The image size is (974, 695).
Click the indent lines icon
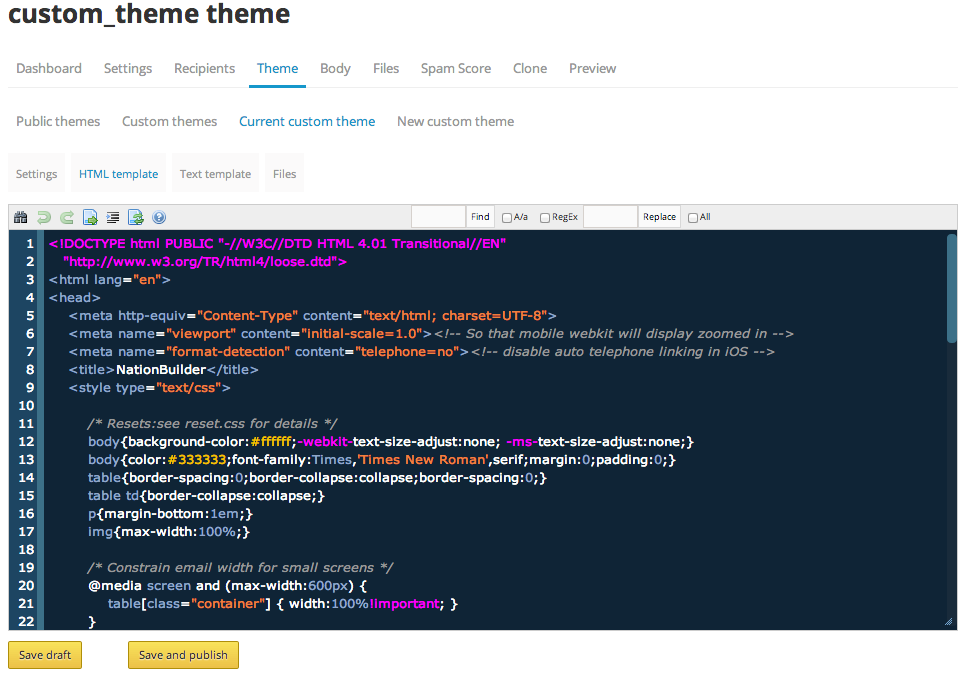point(113,217)
